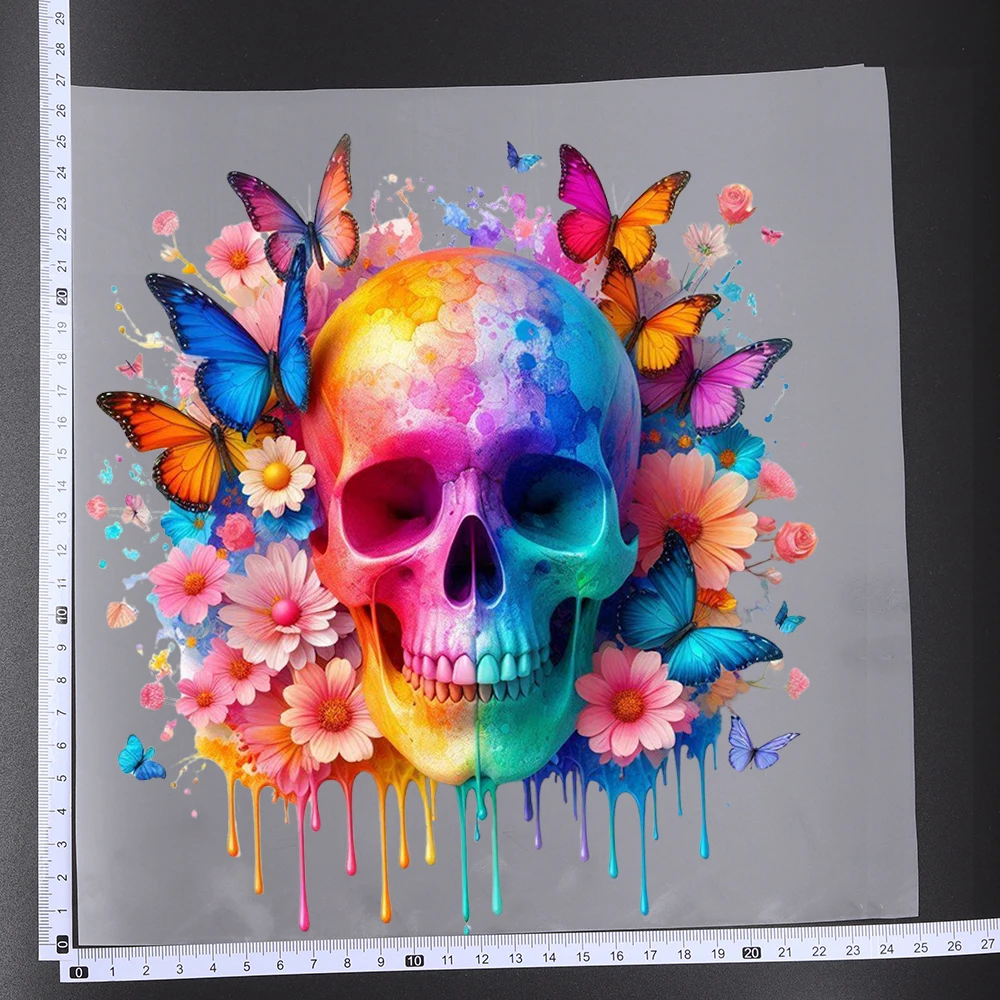
Task: Click the 0 mark on the bottom ruler
Action: point(78,973)
